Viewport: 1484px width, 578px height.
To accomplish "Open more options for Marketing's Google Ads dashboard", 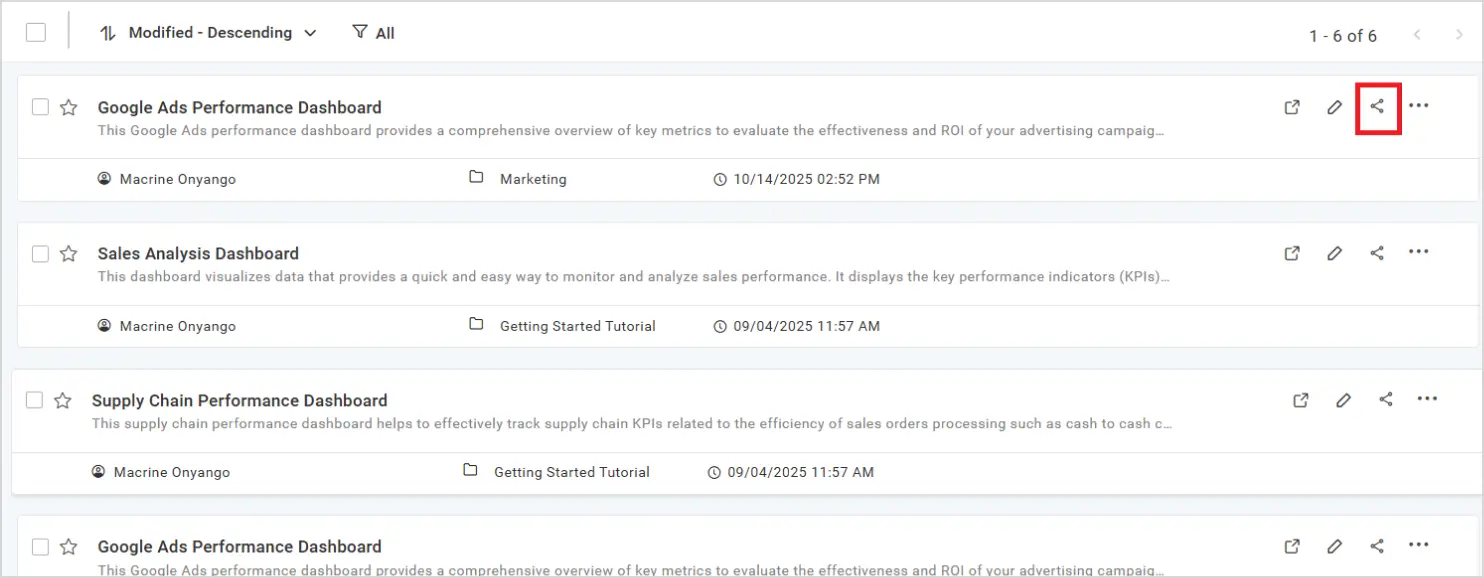I will click(1419, 105).
